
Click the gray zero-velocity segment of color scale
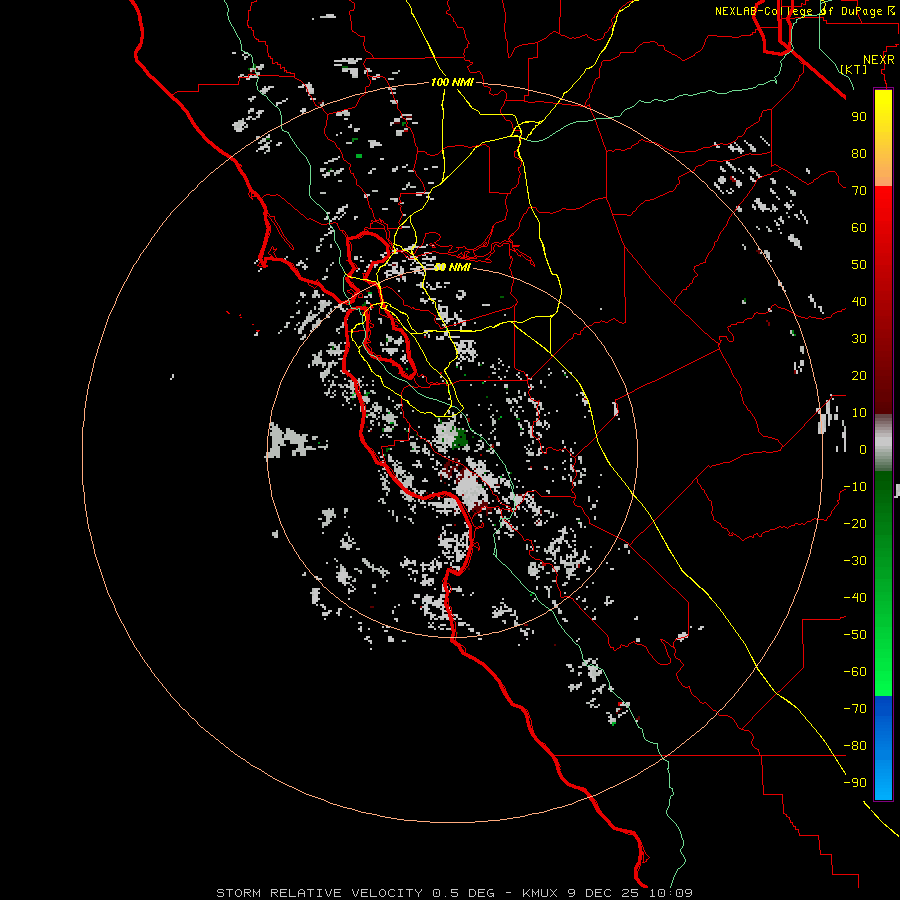pyautogui.click(x=883, y=443)
